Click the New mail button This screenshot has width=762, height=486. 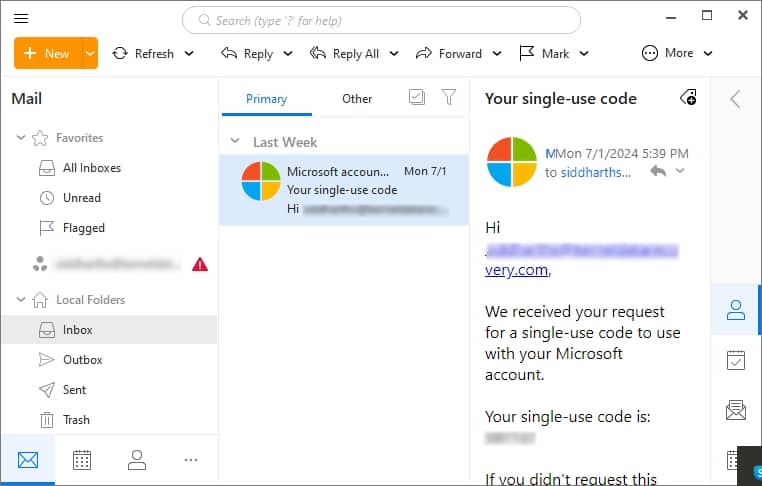[47, 53]
